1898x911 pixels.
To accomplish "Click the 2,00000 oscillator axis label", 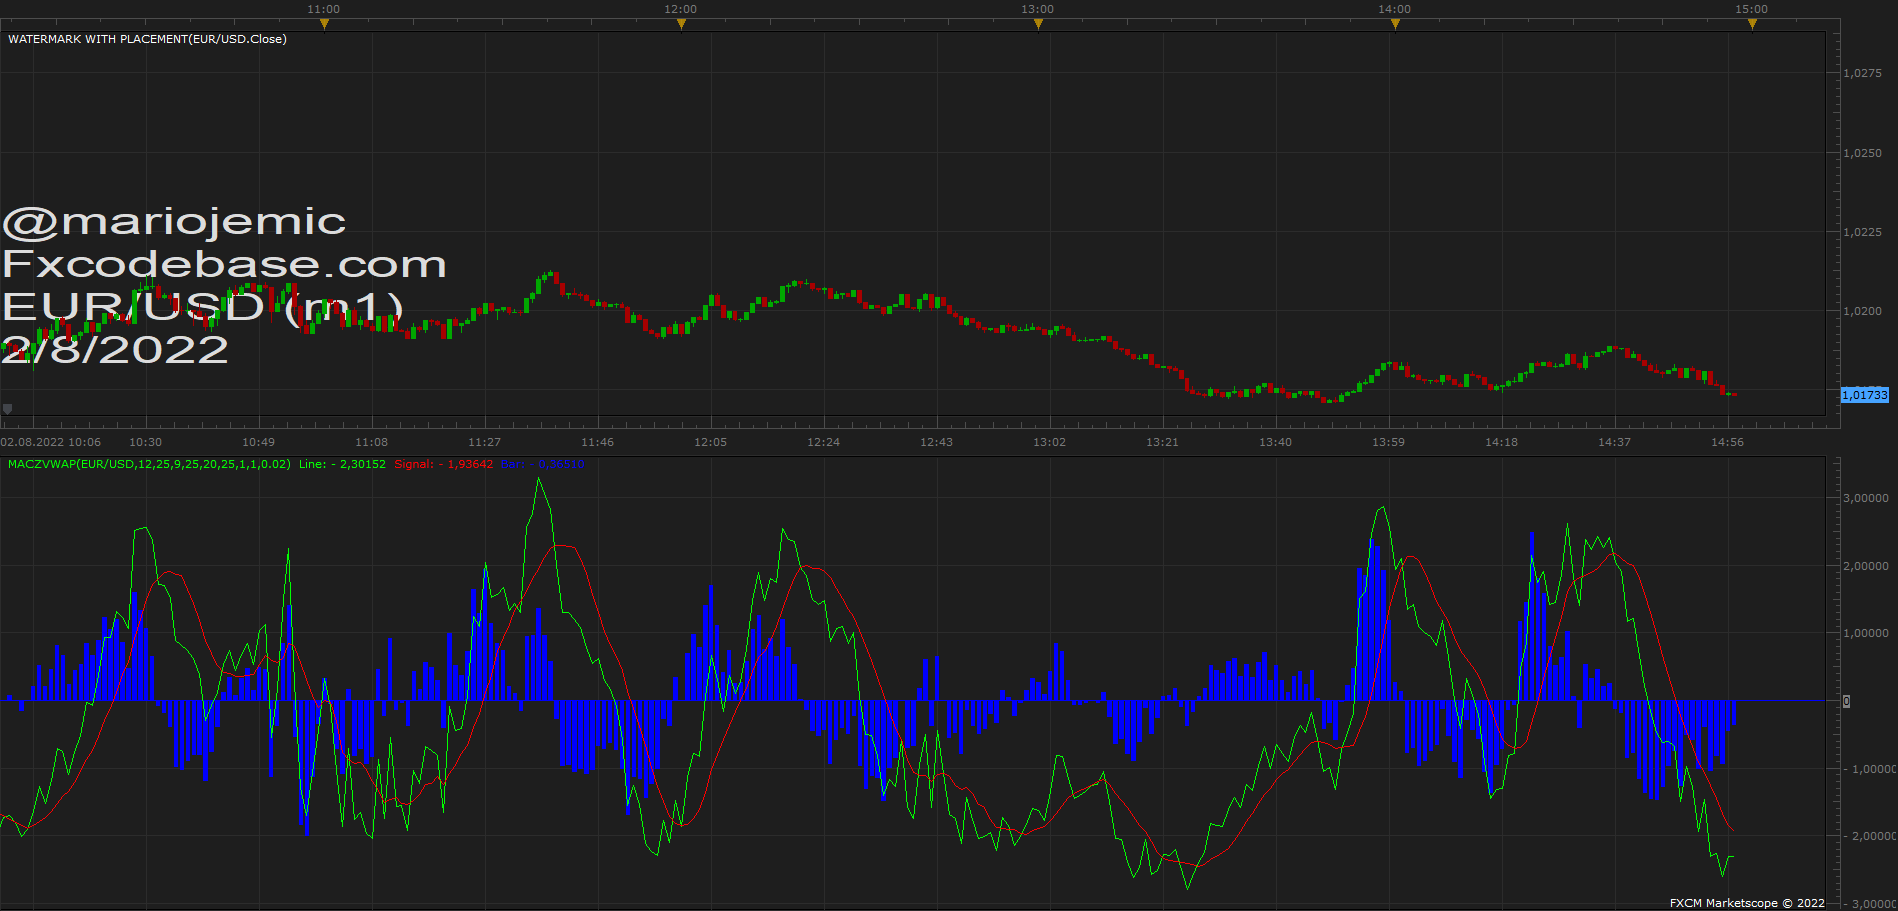I will [x=1866, y=566].
